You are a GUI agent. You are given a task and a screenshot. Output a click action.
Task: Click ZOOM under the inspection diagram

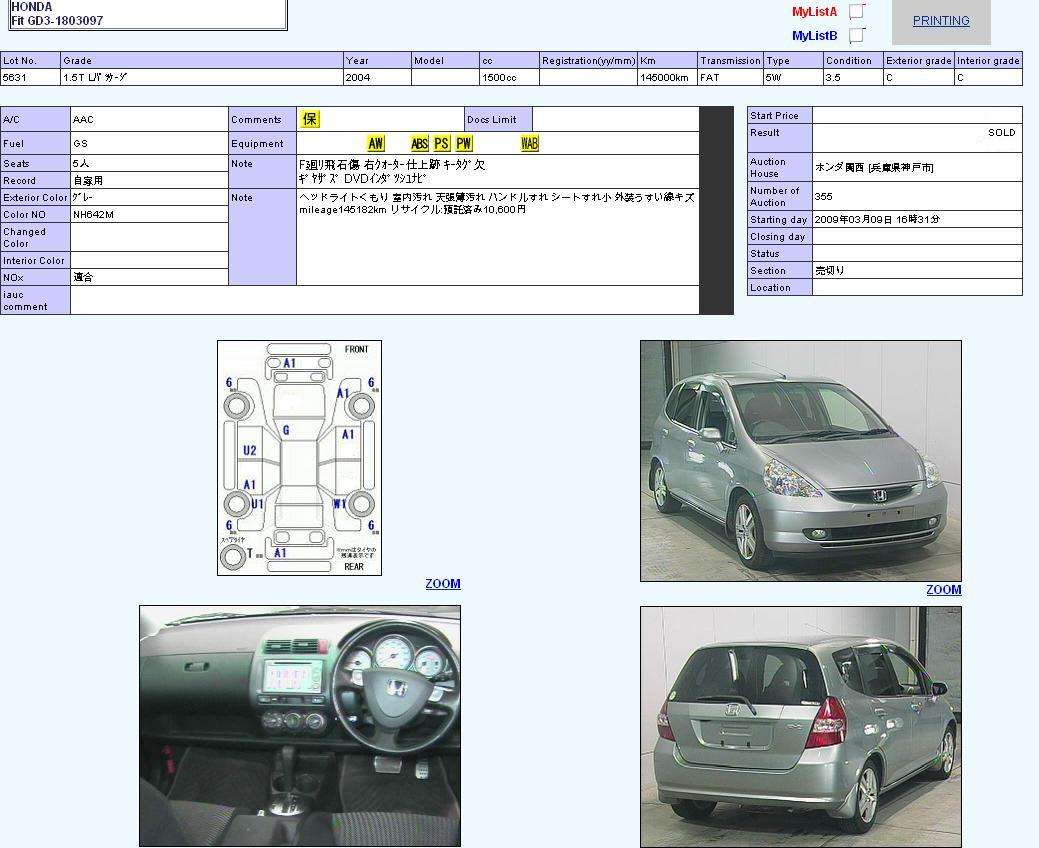(x=443, y=584)
